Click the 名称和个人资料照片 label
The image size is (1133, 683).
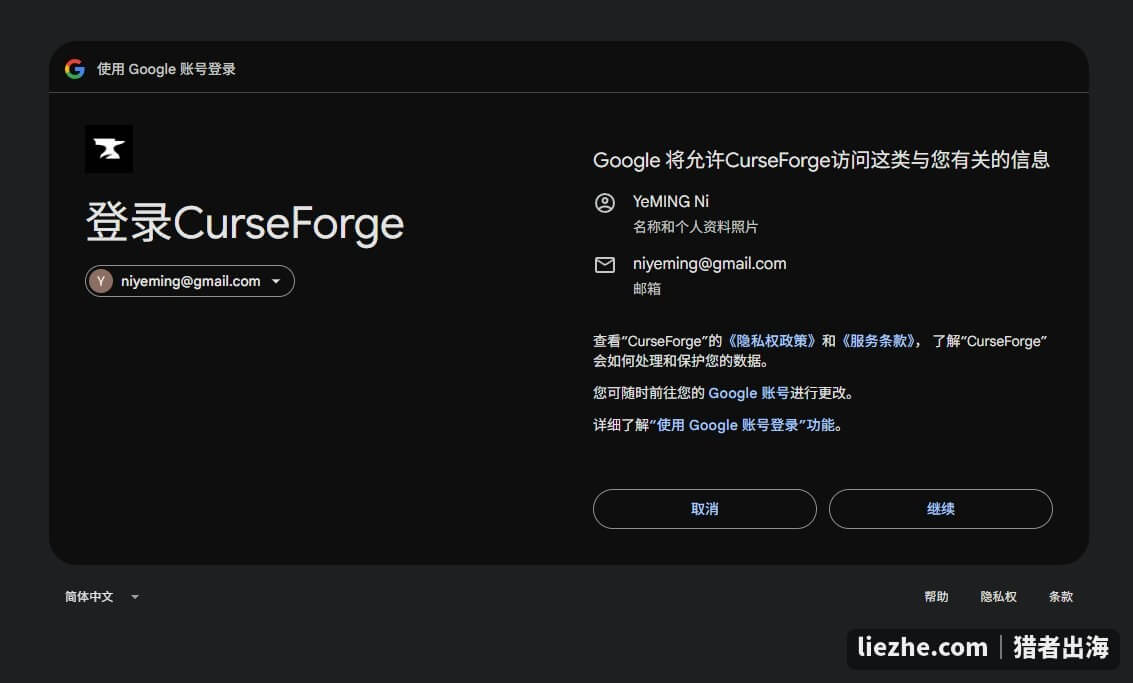coord(695,227)
